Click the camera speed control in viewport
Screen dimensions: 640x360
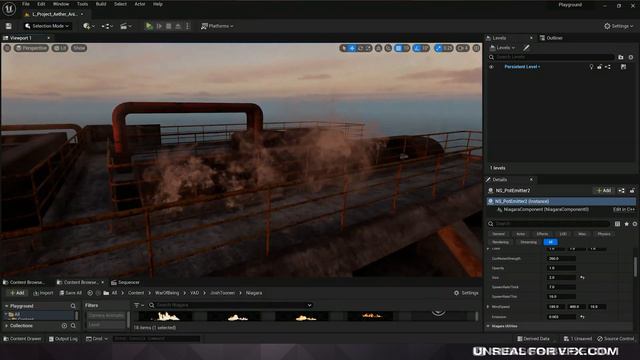click(462, 48)
